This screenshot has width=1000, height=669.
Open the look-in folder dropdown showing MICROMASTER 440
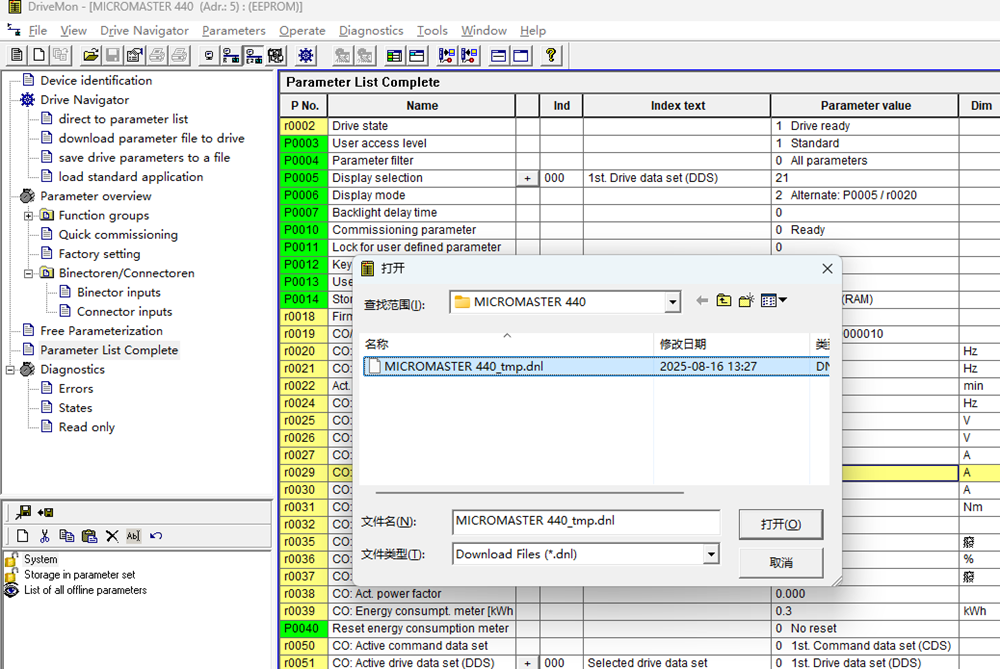[673, 302]
